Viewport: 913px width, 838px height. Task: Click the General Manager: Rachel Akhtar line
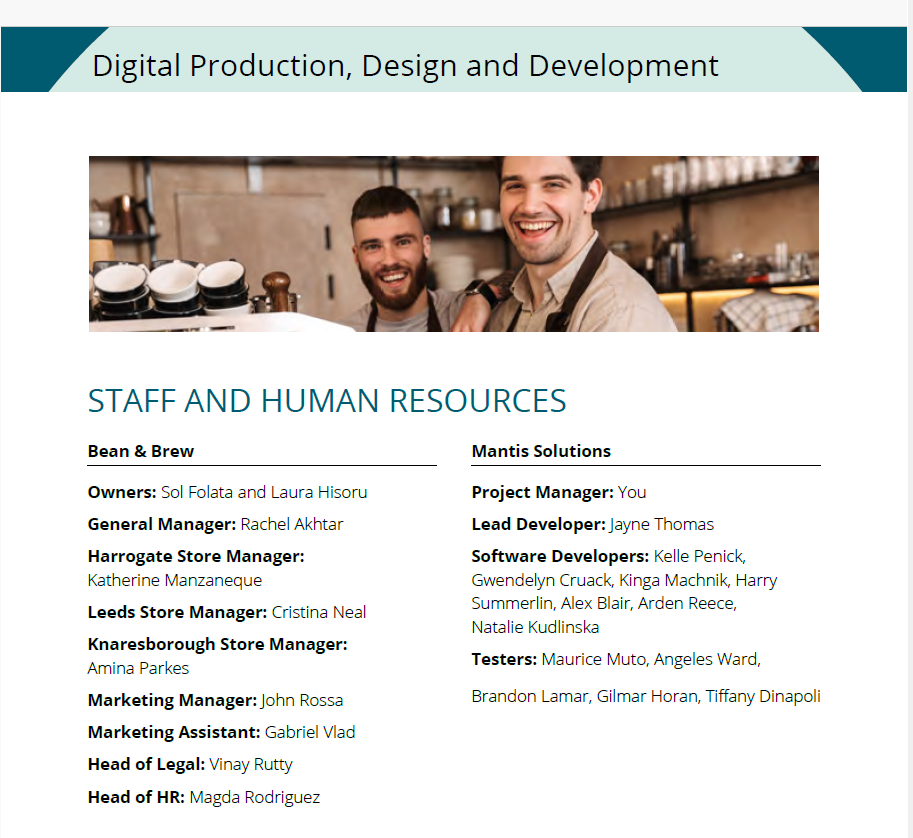[215, 524]
